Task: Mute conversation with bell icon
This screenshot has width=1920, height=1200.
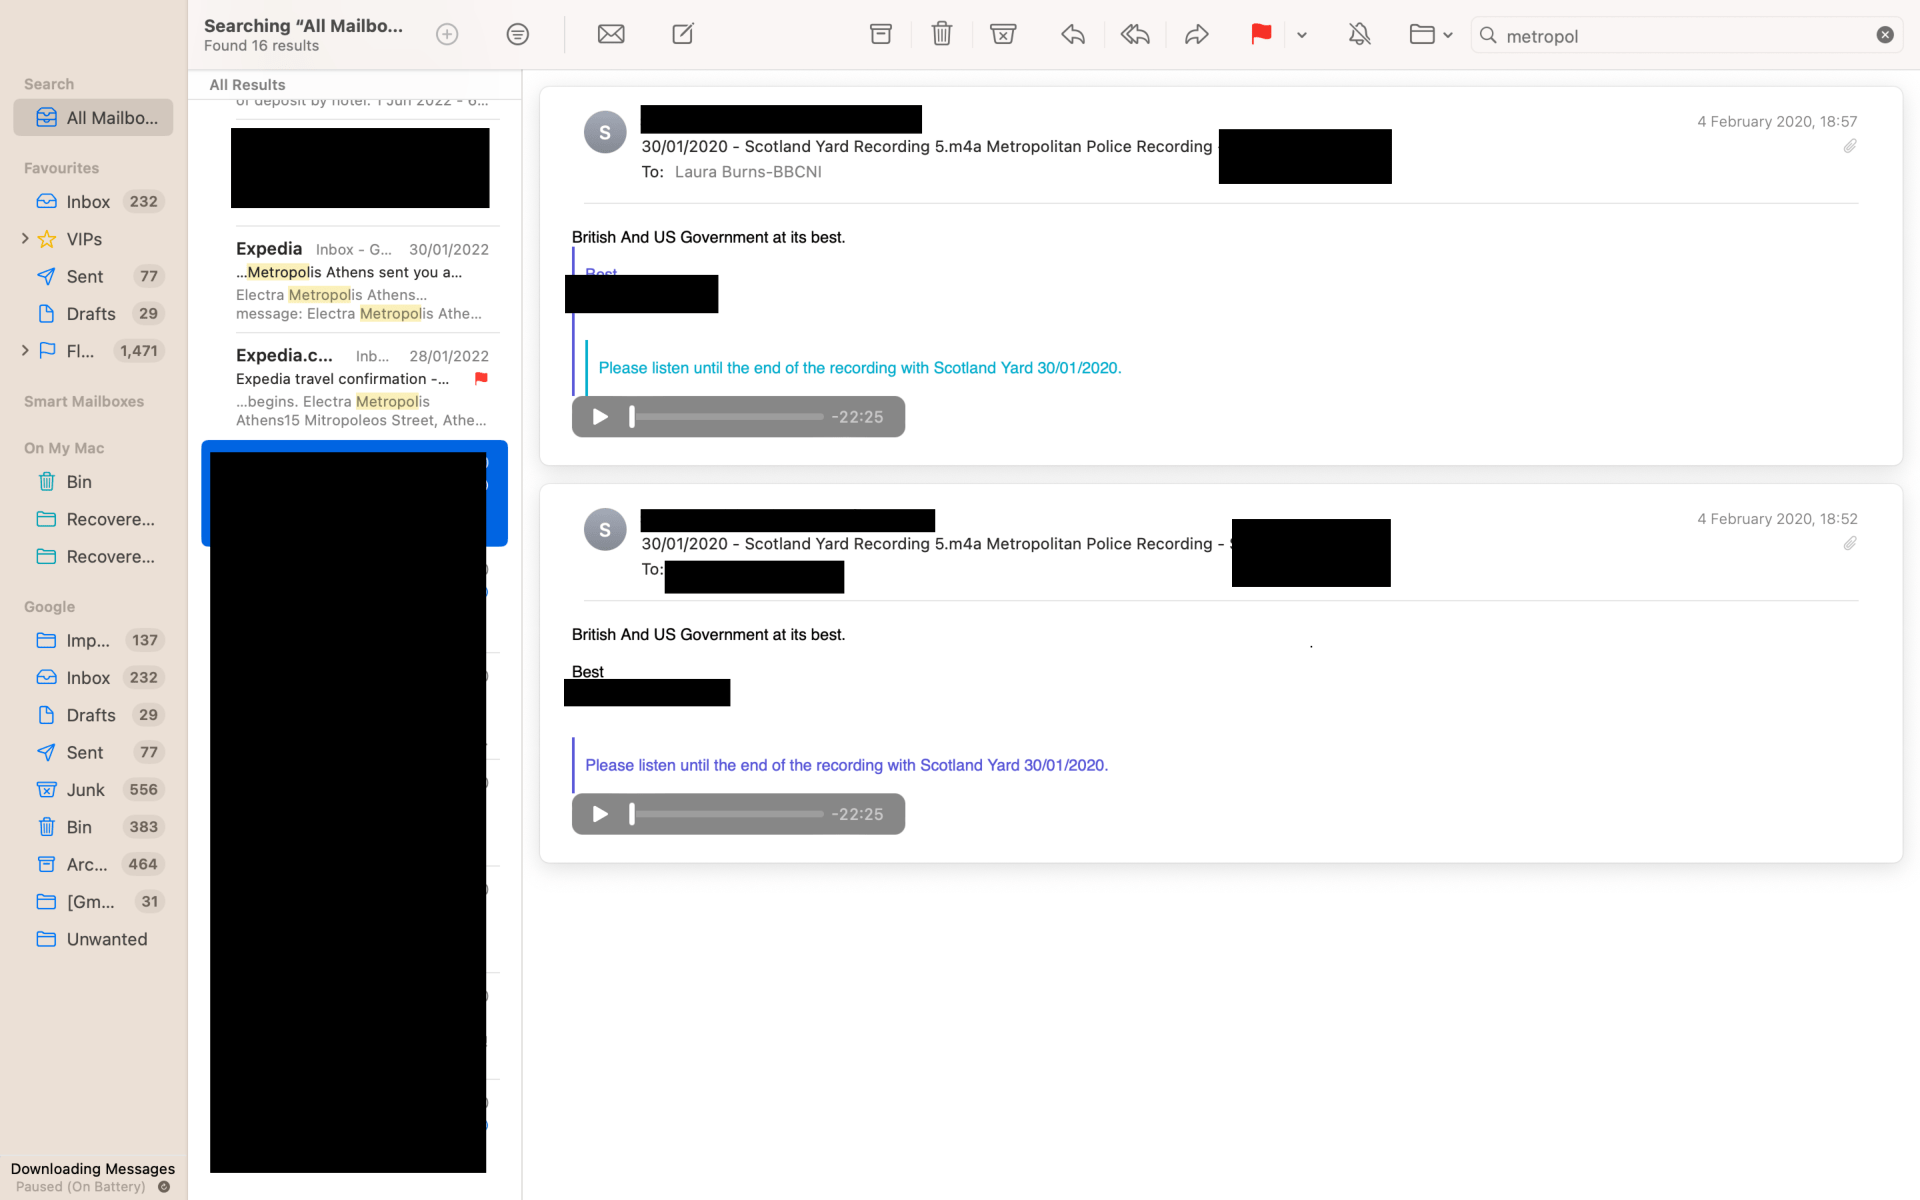Action: [x=1359, y=34]
